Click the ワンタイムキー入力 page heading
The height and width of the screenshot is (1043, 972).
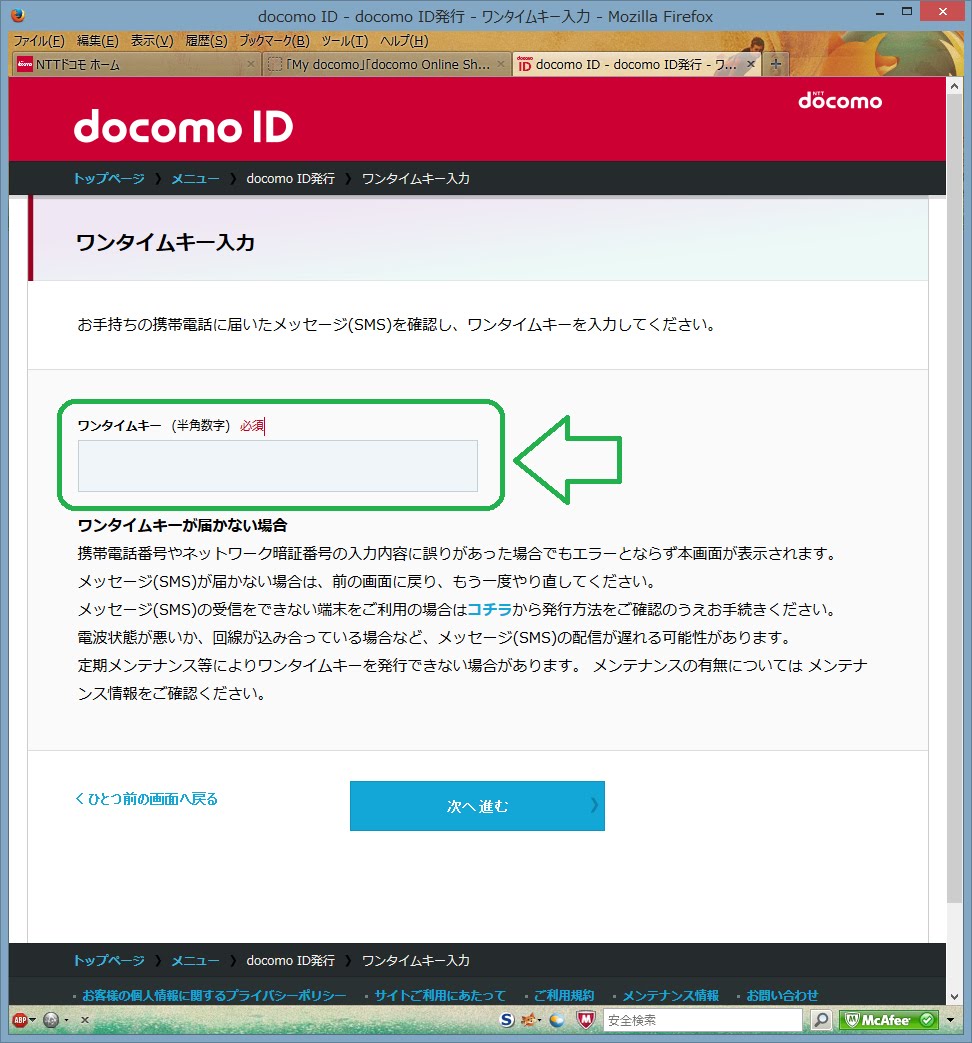[165, 242]
